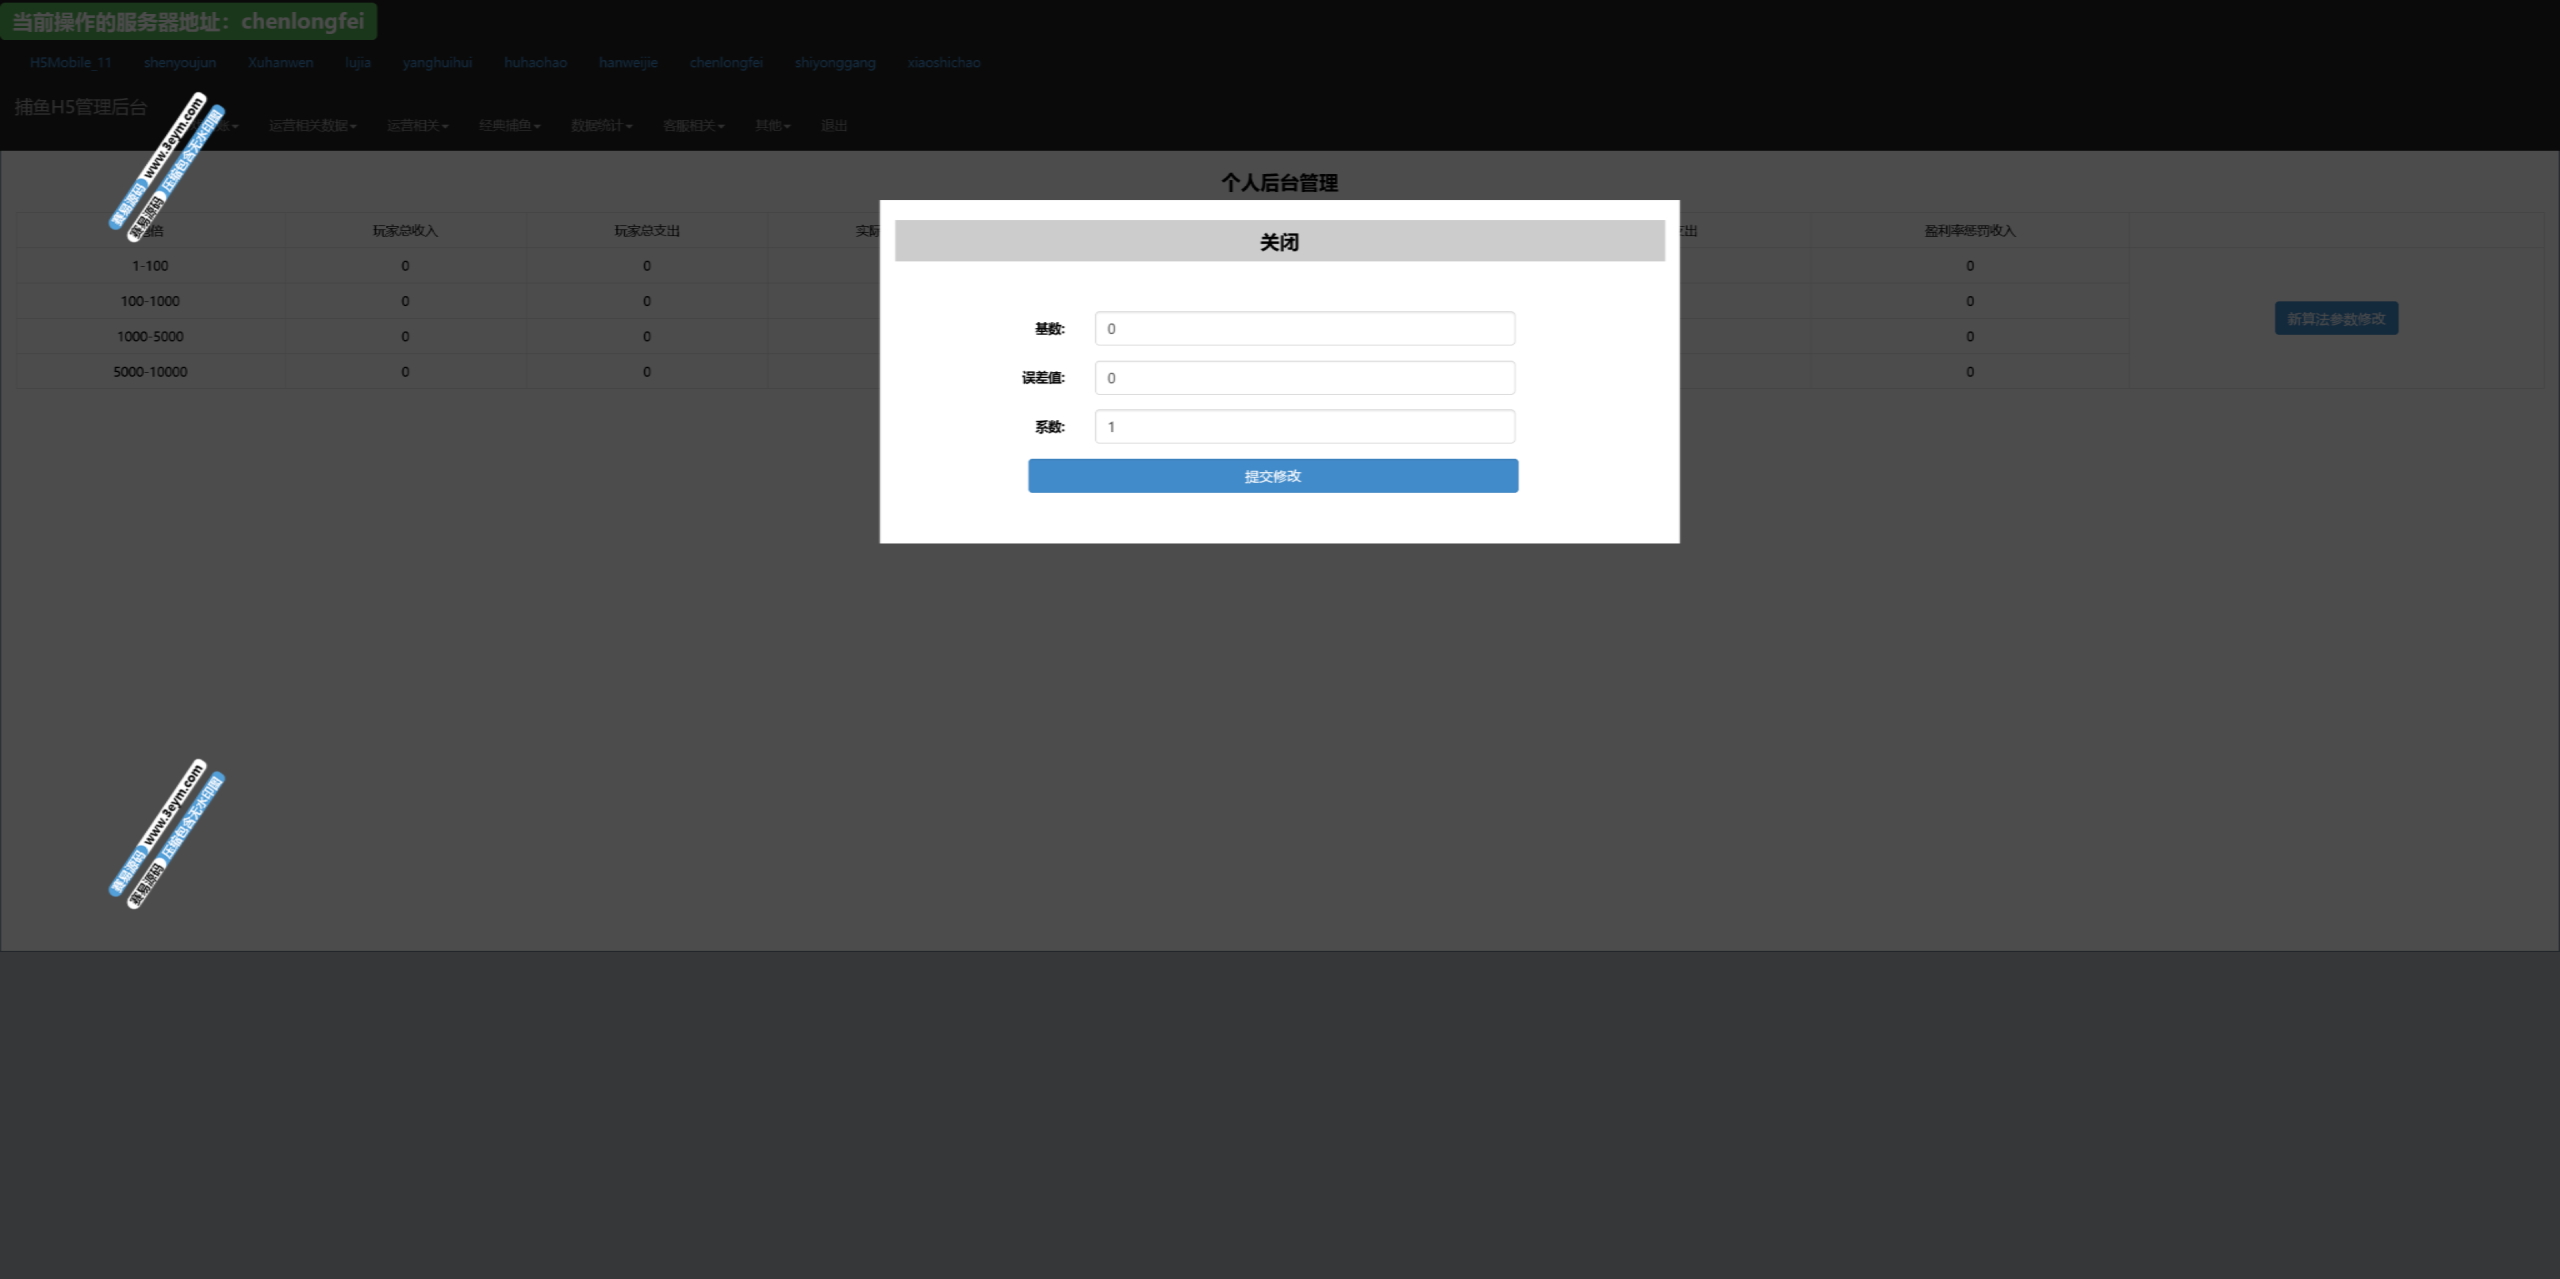The height and width of the screenshot is (1279, 2560).
Task: Open the 经典捕鱼 dropdown menu
Action: point(509,126)
